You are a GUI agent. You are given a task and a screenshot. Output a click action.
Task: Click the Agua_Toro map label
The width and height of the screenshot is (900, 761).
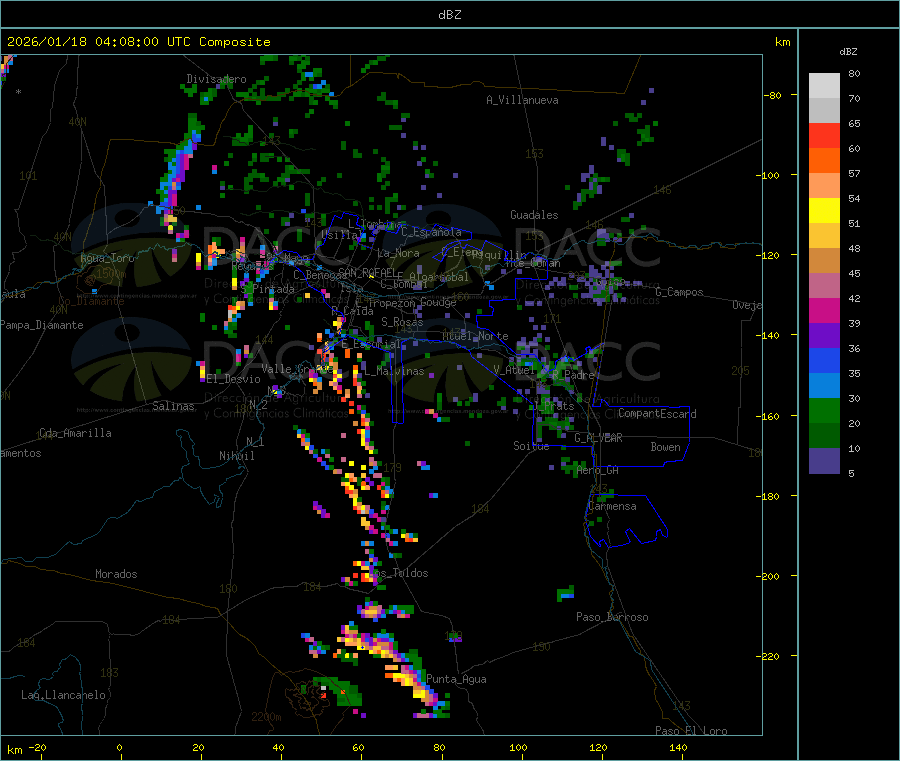click(x=107, y=258)
